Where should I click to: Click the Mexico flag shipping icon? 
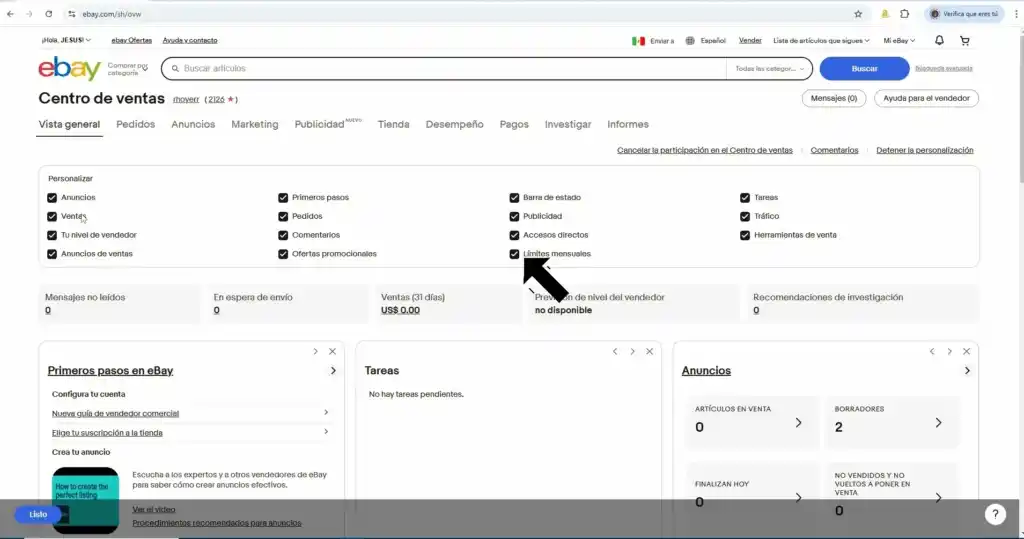click(638, 41)
